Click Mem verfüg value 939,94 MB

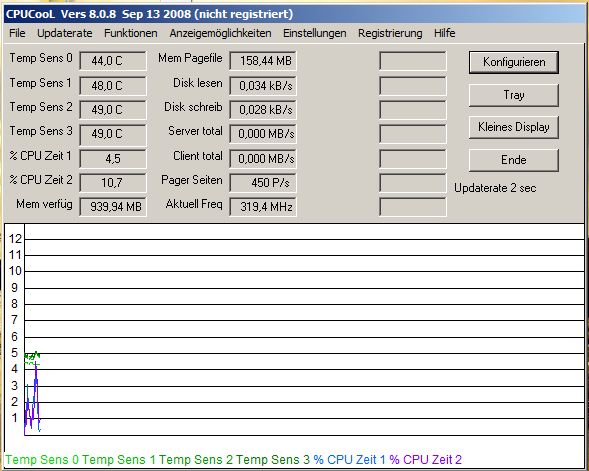(113, 207)
